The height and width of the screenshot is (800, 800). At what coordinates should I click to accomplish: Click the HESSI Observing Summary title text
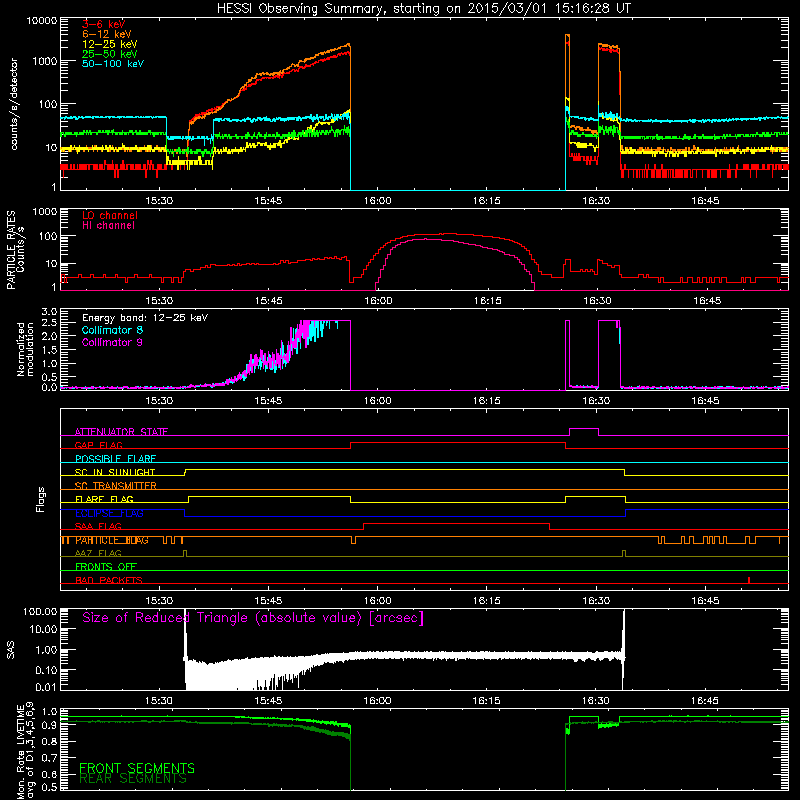coord(424,9)
